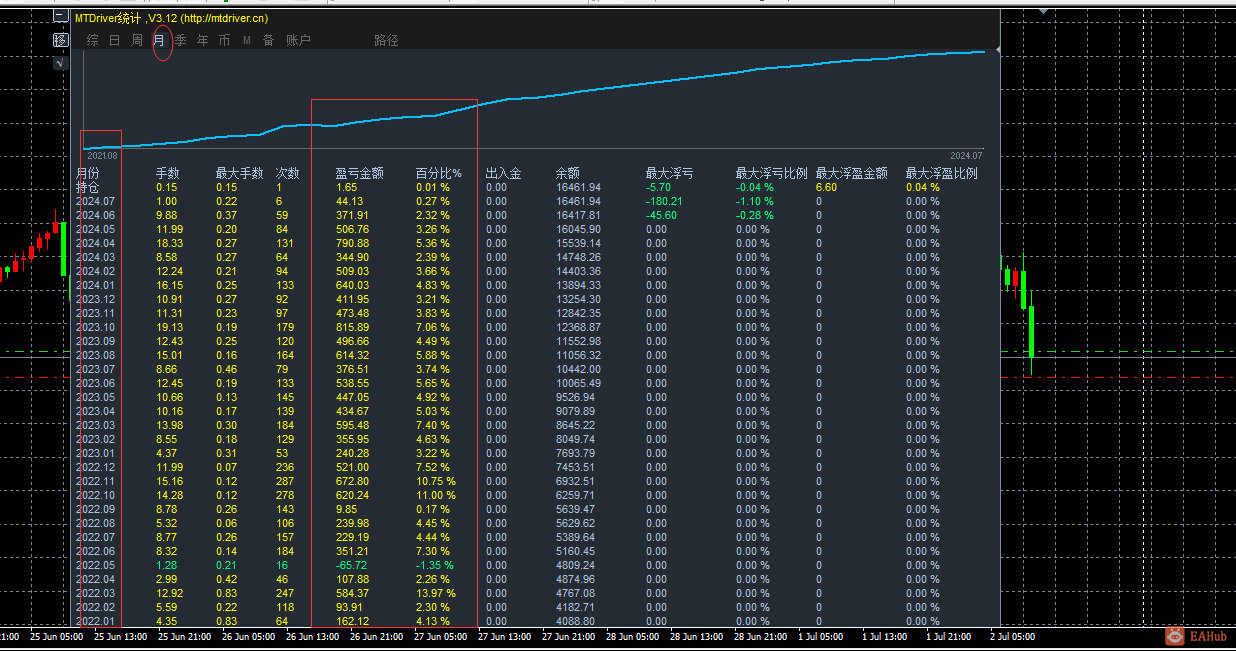Select the 币 currency tab
The image size is (1236, 651).
[x=224, y=40]
